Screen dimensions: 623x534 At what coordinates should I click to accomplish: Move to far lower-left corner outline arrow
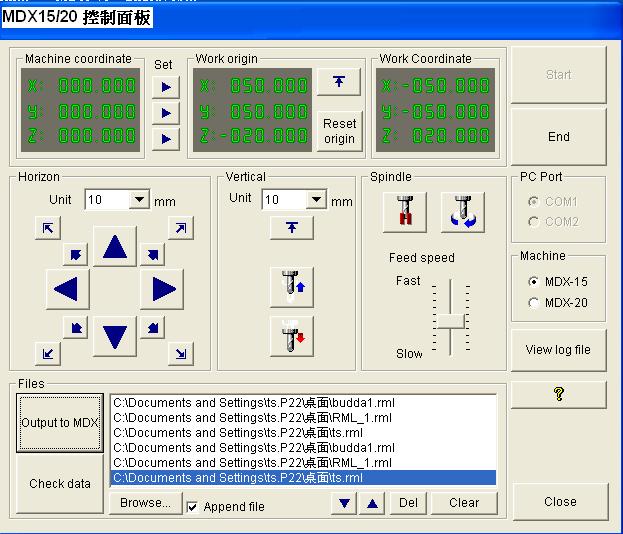click(48, 354)
